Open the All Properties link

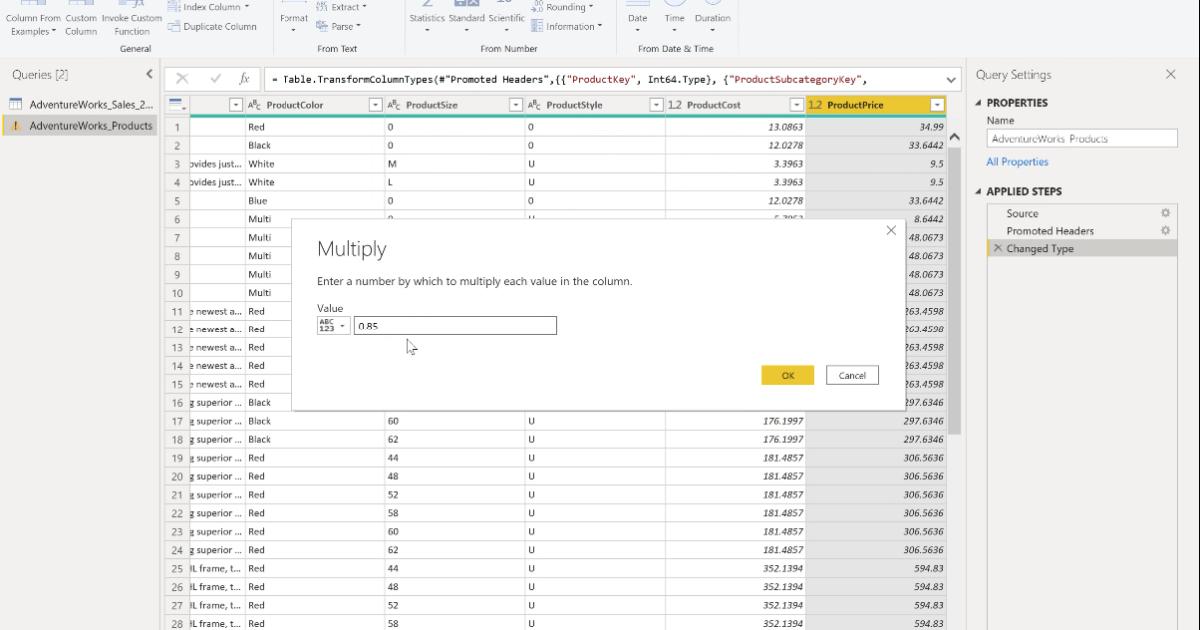coord(1015,161)
